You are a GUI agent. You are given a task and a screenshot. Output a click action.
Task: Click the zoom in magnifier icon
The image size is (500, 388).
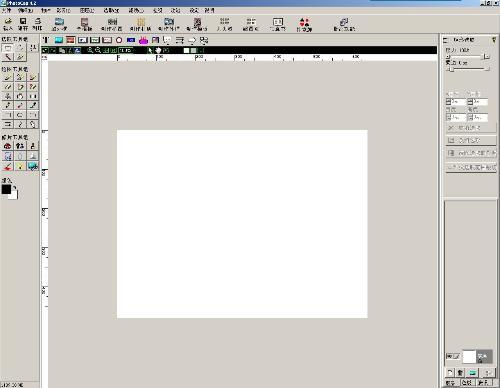pyautogui.click(x=90, y=50)
